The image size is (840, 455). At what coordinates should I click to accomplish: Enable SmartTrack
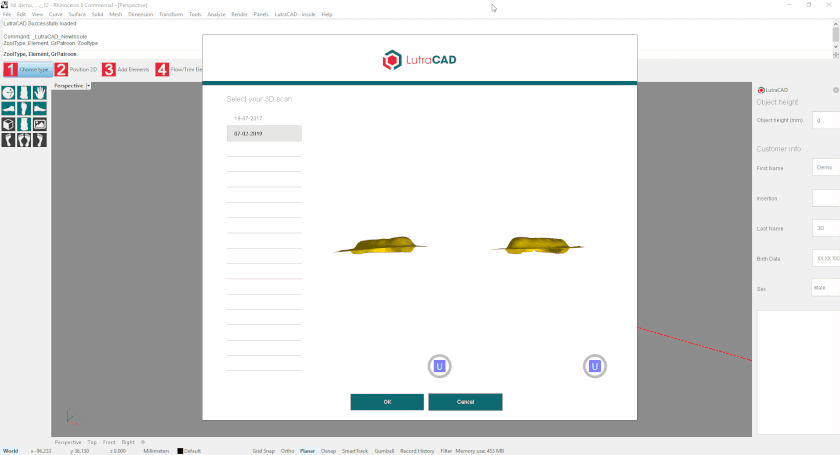point(355,451)
